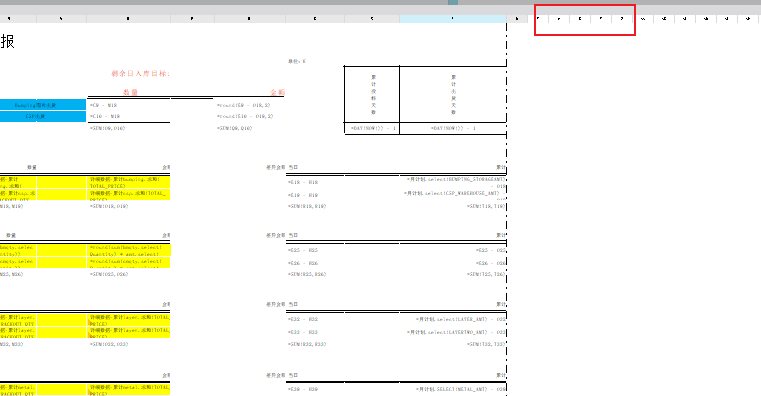Click the cell containing =C10 - M19
The width and height of the screenshot is (761, 396).
(x=129, y=116)
